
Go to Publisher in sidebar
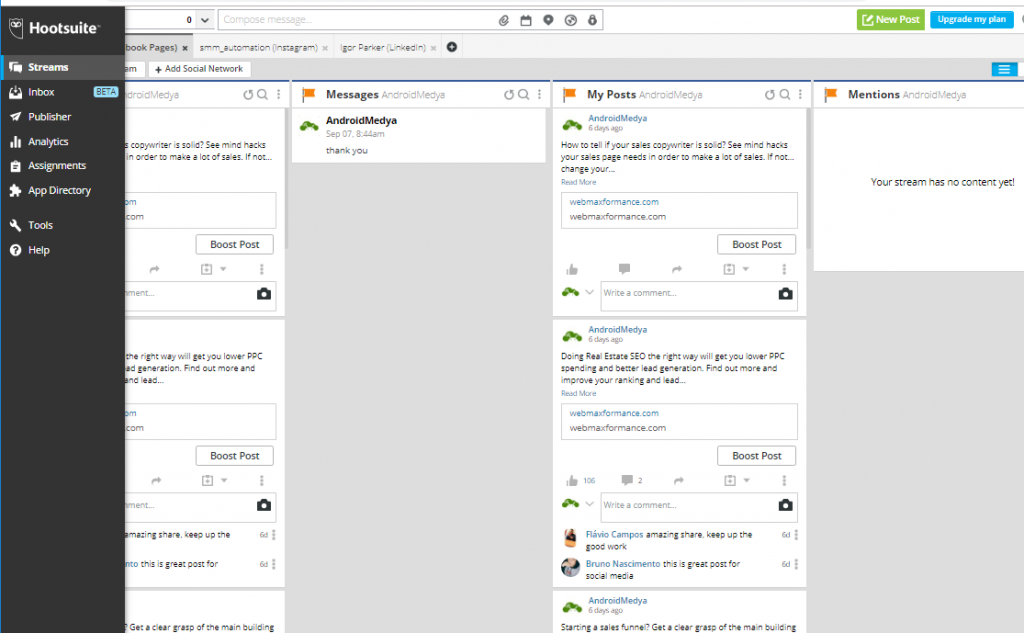(x=63, y=117)
